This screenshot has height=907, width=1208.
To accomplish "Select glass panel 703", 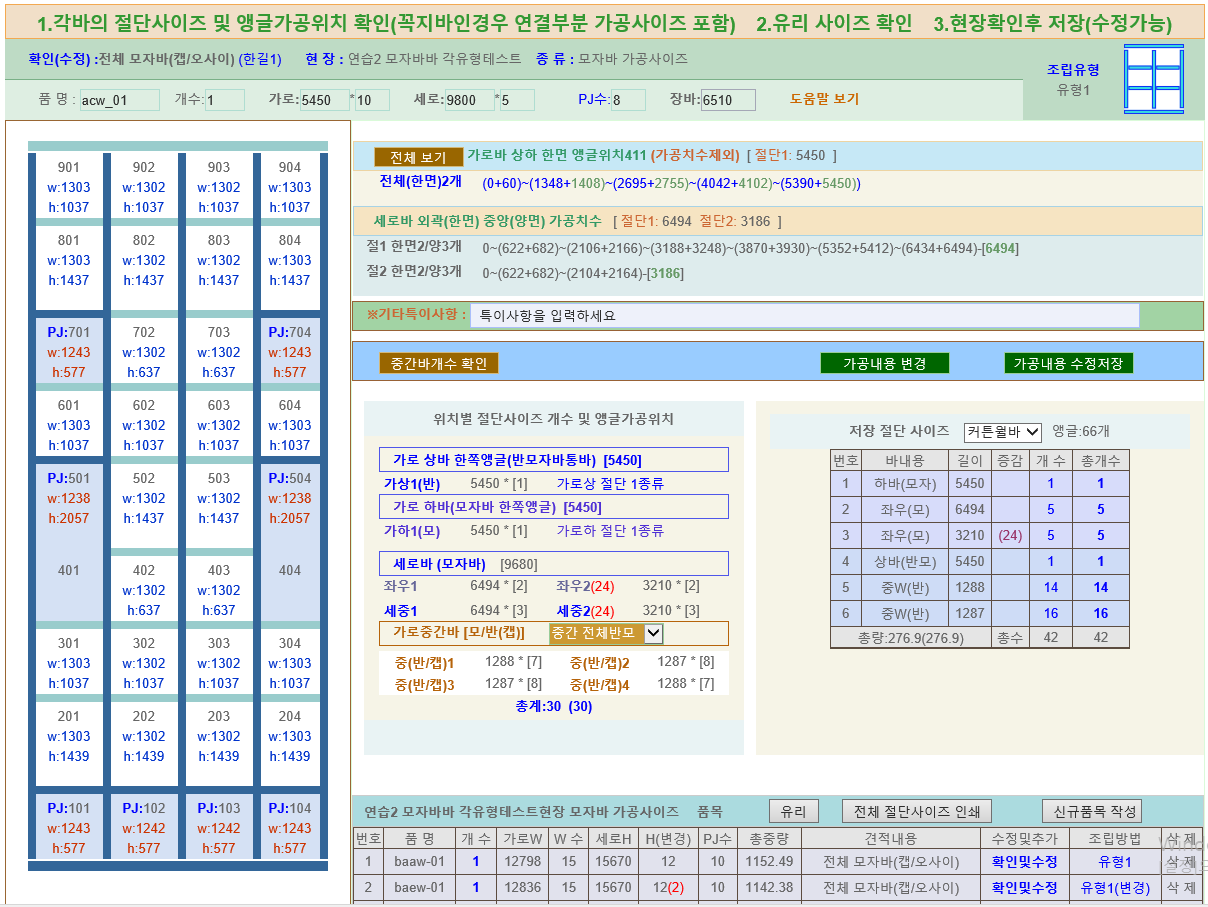I will pos(219,351).
